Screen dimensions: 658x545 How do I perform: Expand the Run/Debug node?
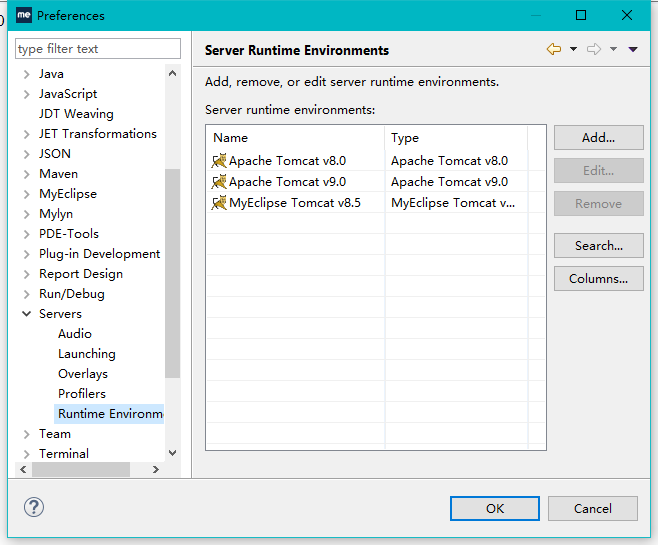click(x=26, y=294)
